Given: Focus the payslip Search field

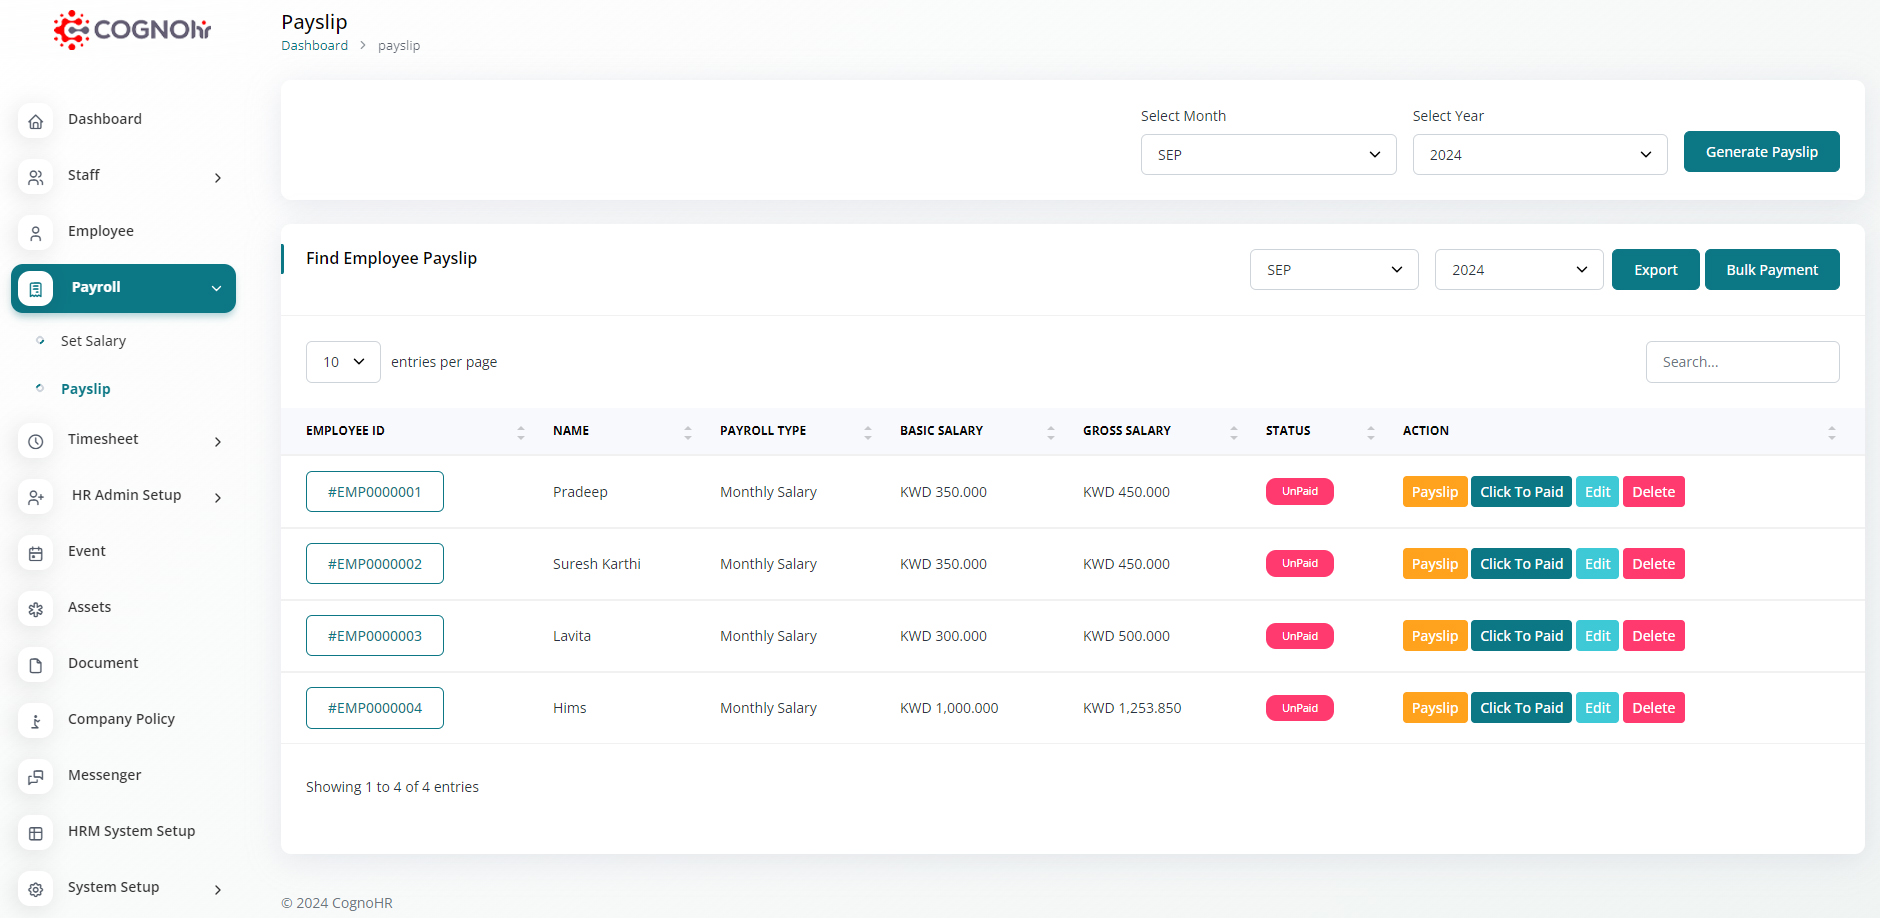Looking at the screenshot, I should point(1741,362).
